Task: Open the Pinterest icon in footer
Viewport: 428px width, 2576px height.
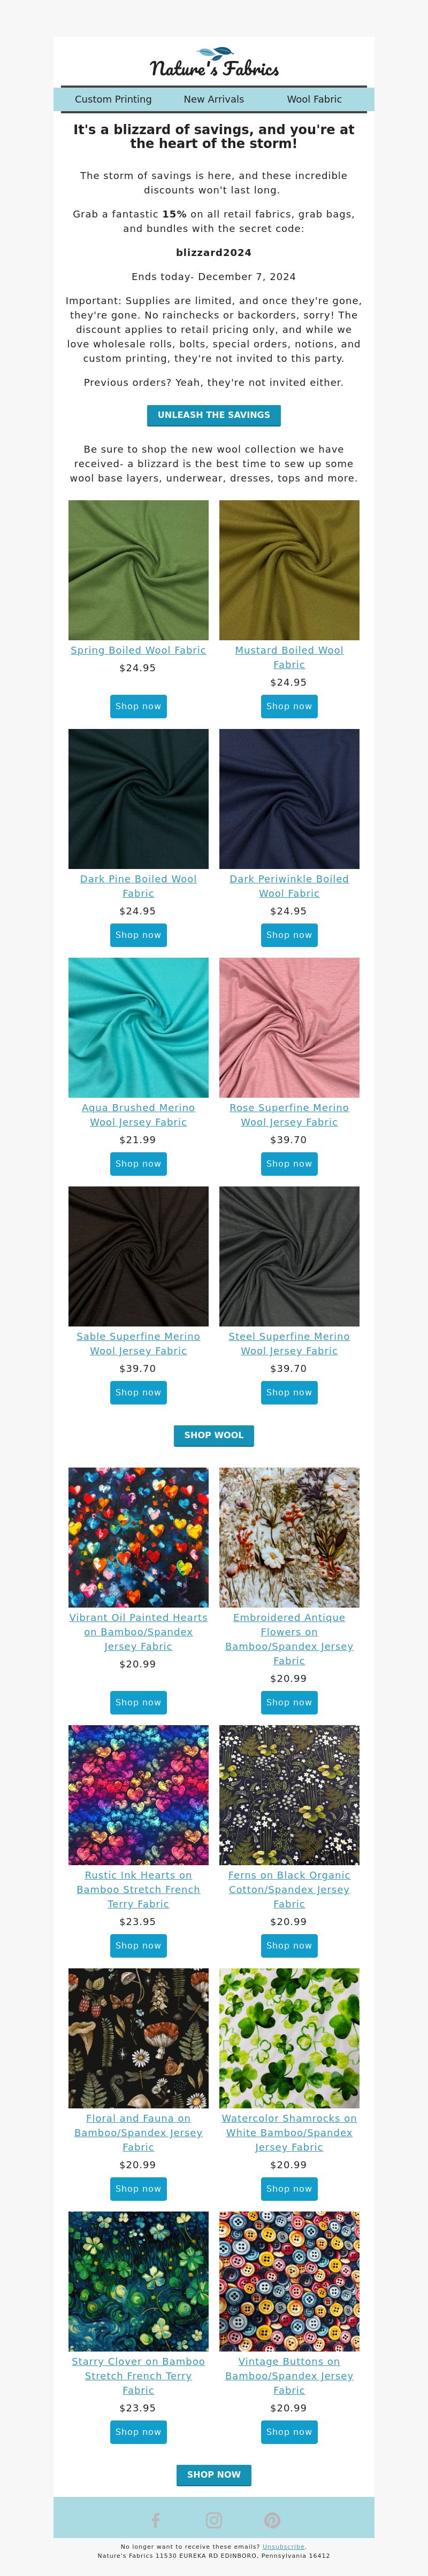Action: tap(272, 2520)
